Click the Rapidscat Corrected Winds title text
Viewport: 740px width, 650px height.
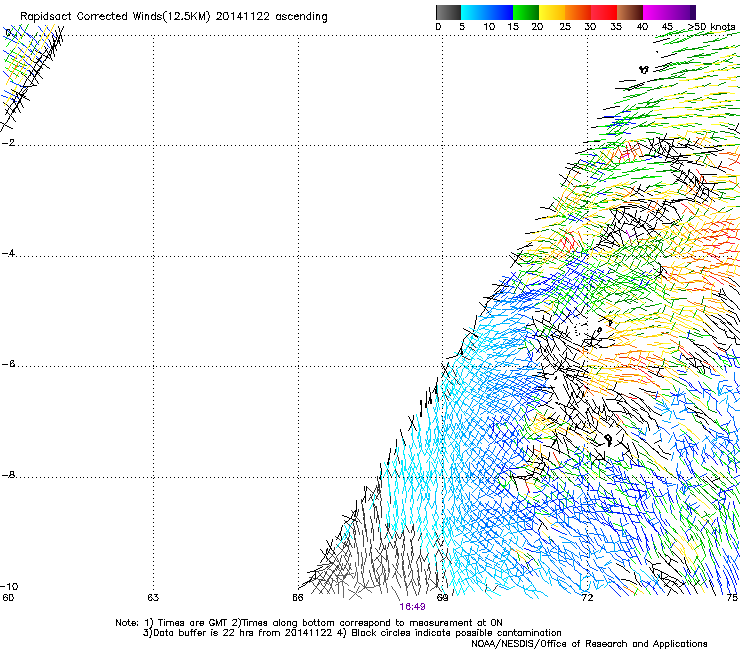[174, 16]
